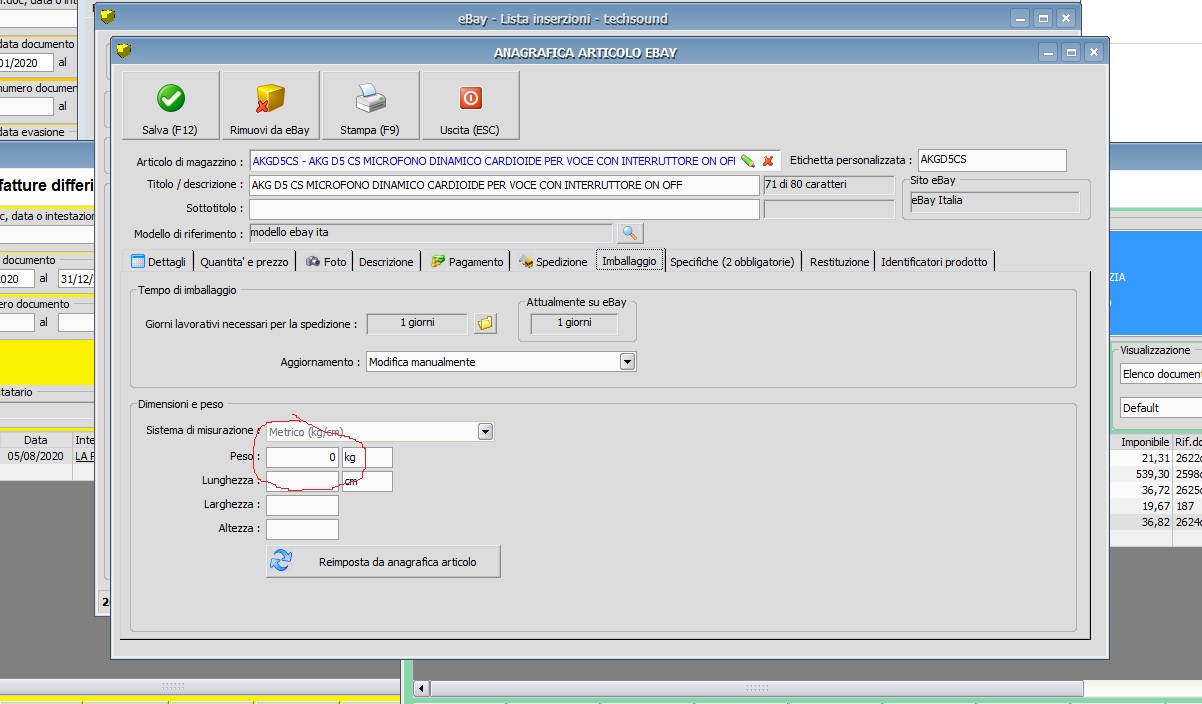Print with Stampa (F9) button

tap(370, 105)
